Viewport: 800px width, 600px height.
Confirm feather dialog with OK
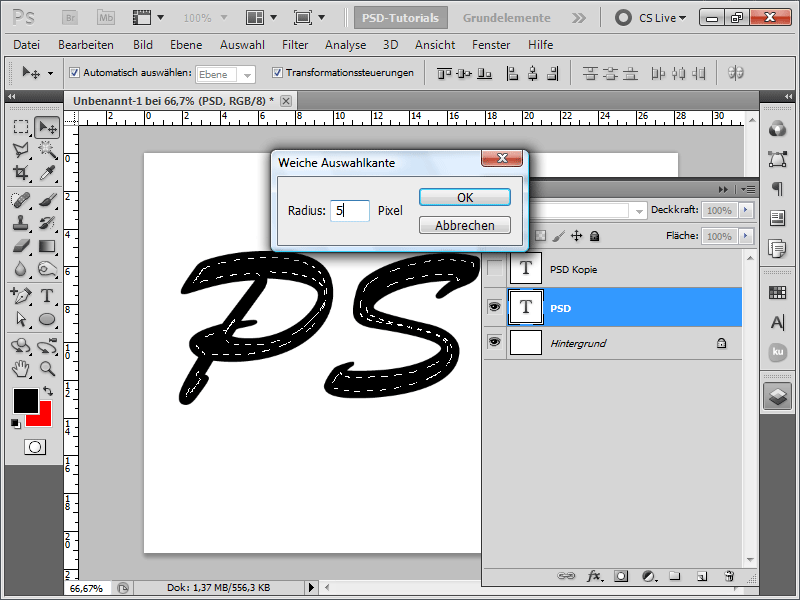pos(465,197)
